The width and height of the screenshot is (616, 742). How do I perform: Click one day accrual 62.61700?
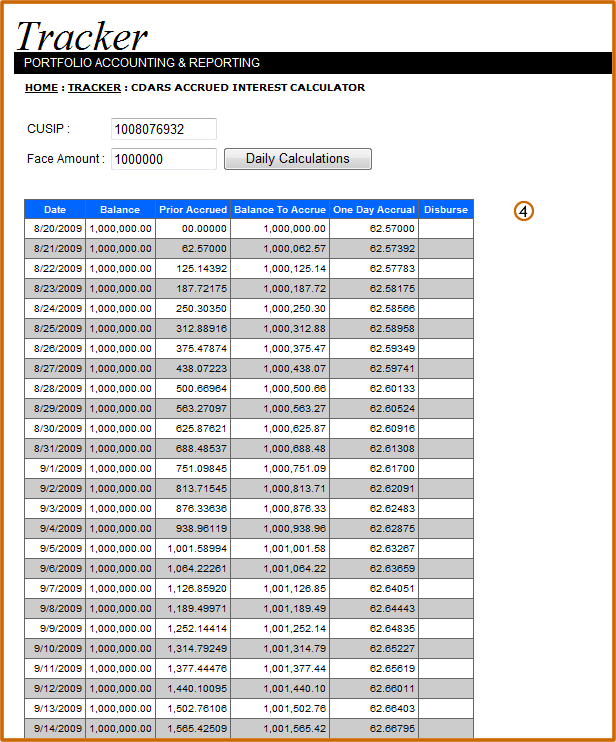coord(374,468)
